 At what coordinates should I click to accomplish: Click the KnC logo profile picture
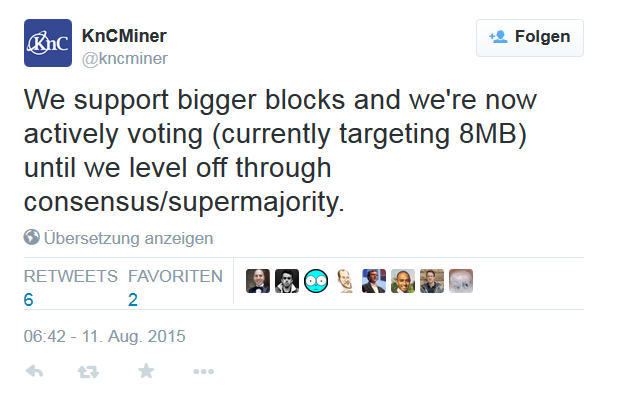click(x=48, y=43)
